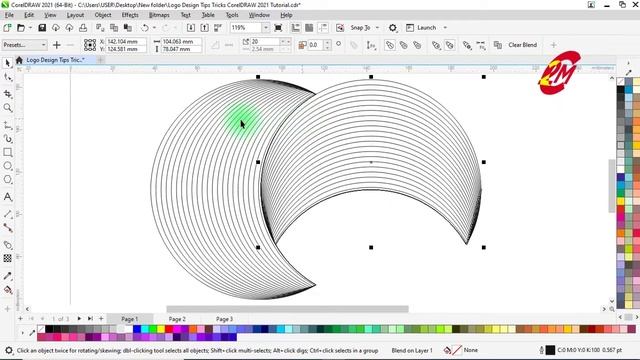This screenshot has width=640, height=360.
Task: Open the Options gear icon
Action: pyautogui.click(x=393, y=28)
